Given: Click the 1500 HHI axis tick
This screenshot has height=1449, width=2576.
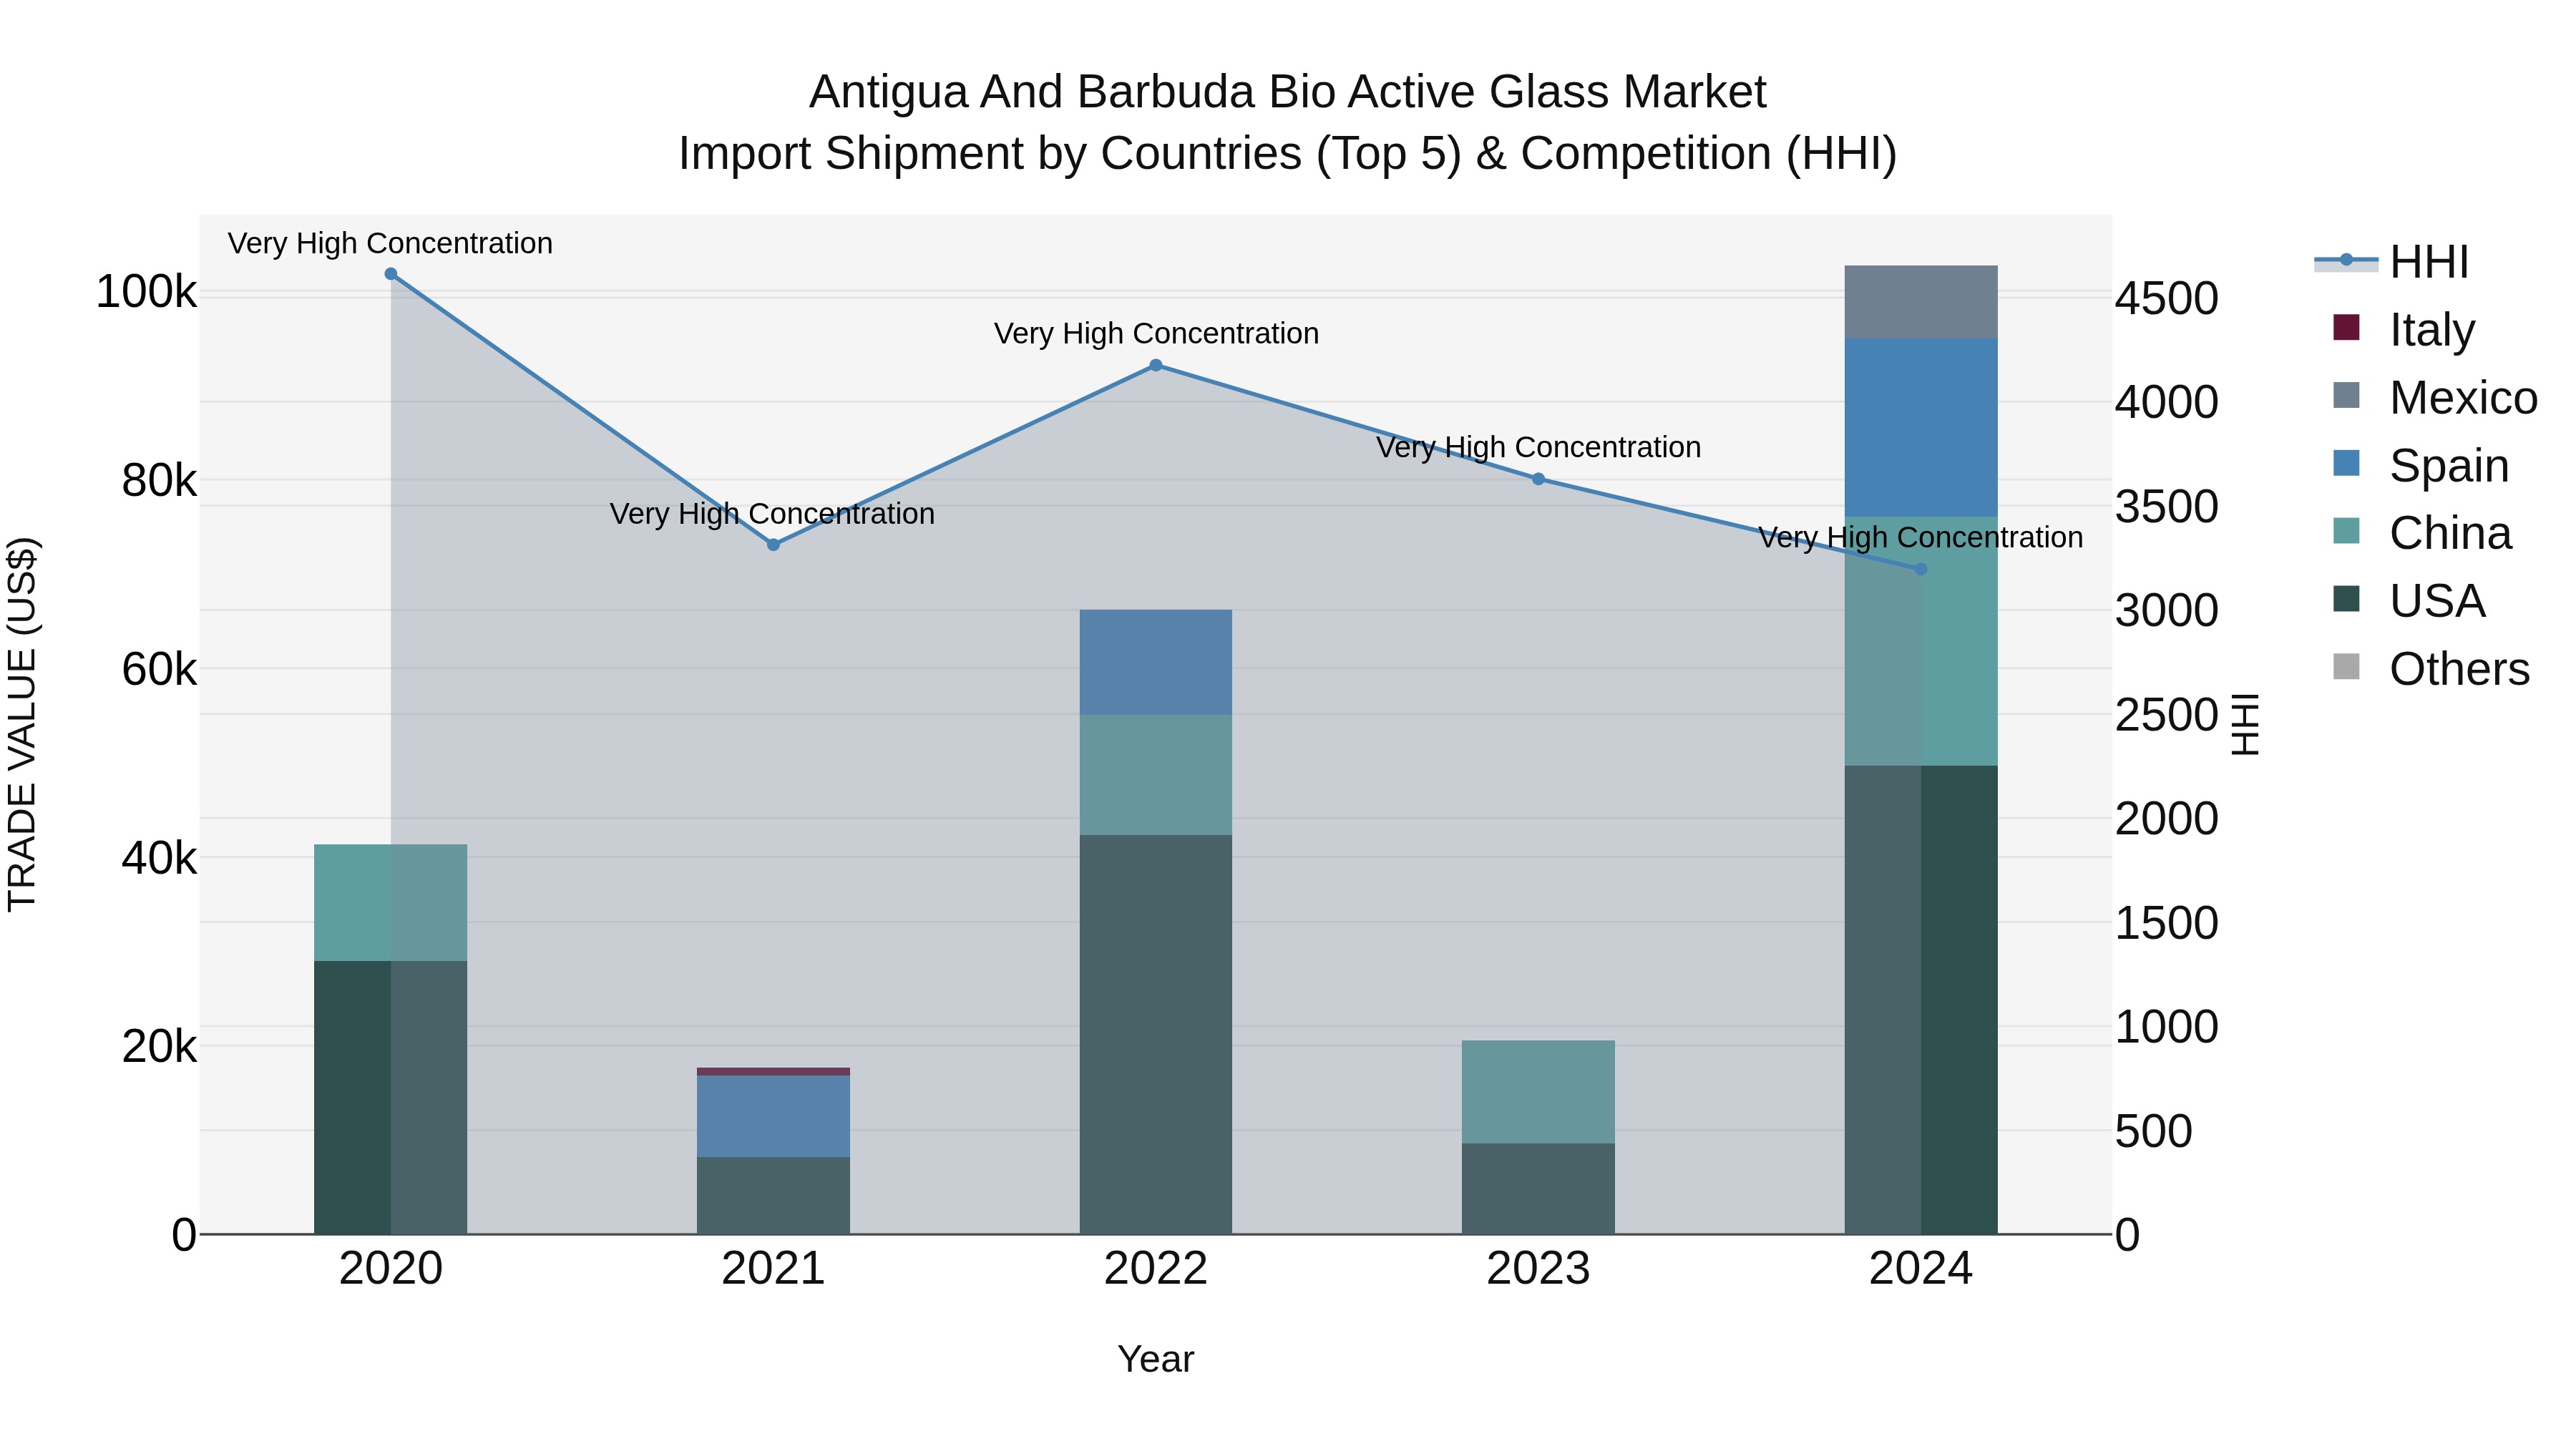Looking at the screenshot, I should pos(2167,923).
